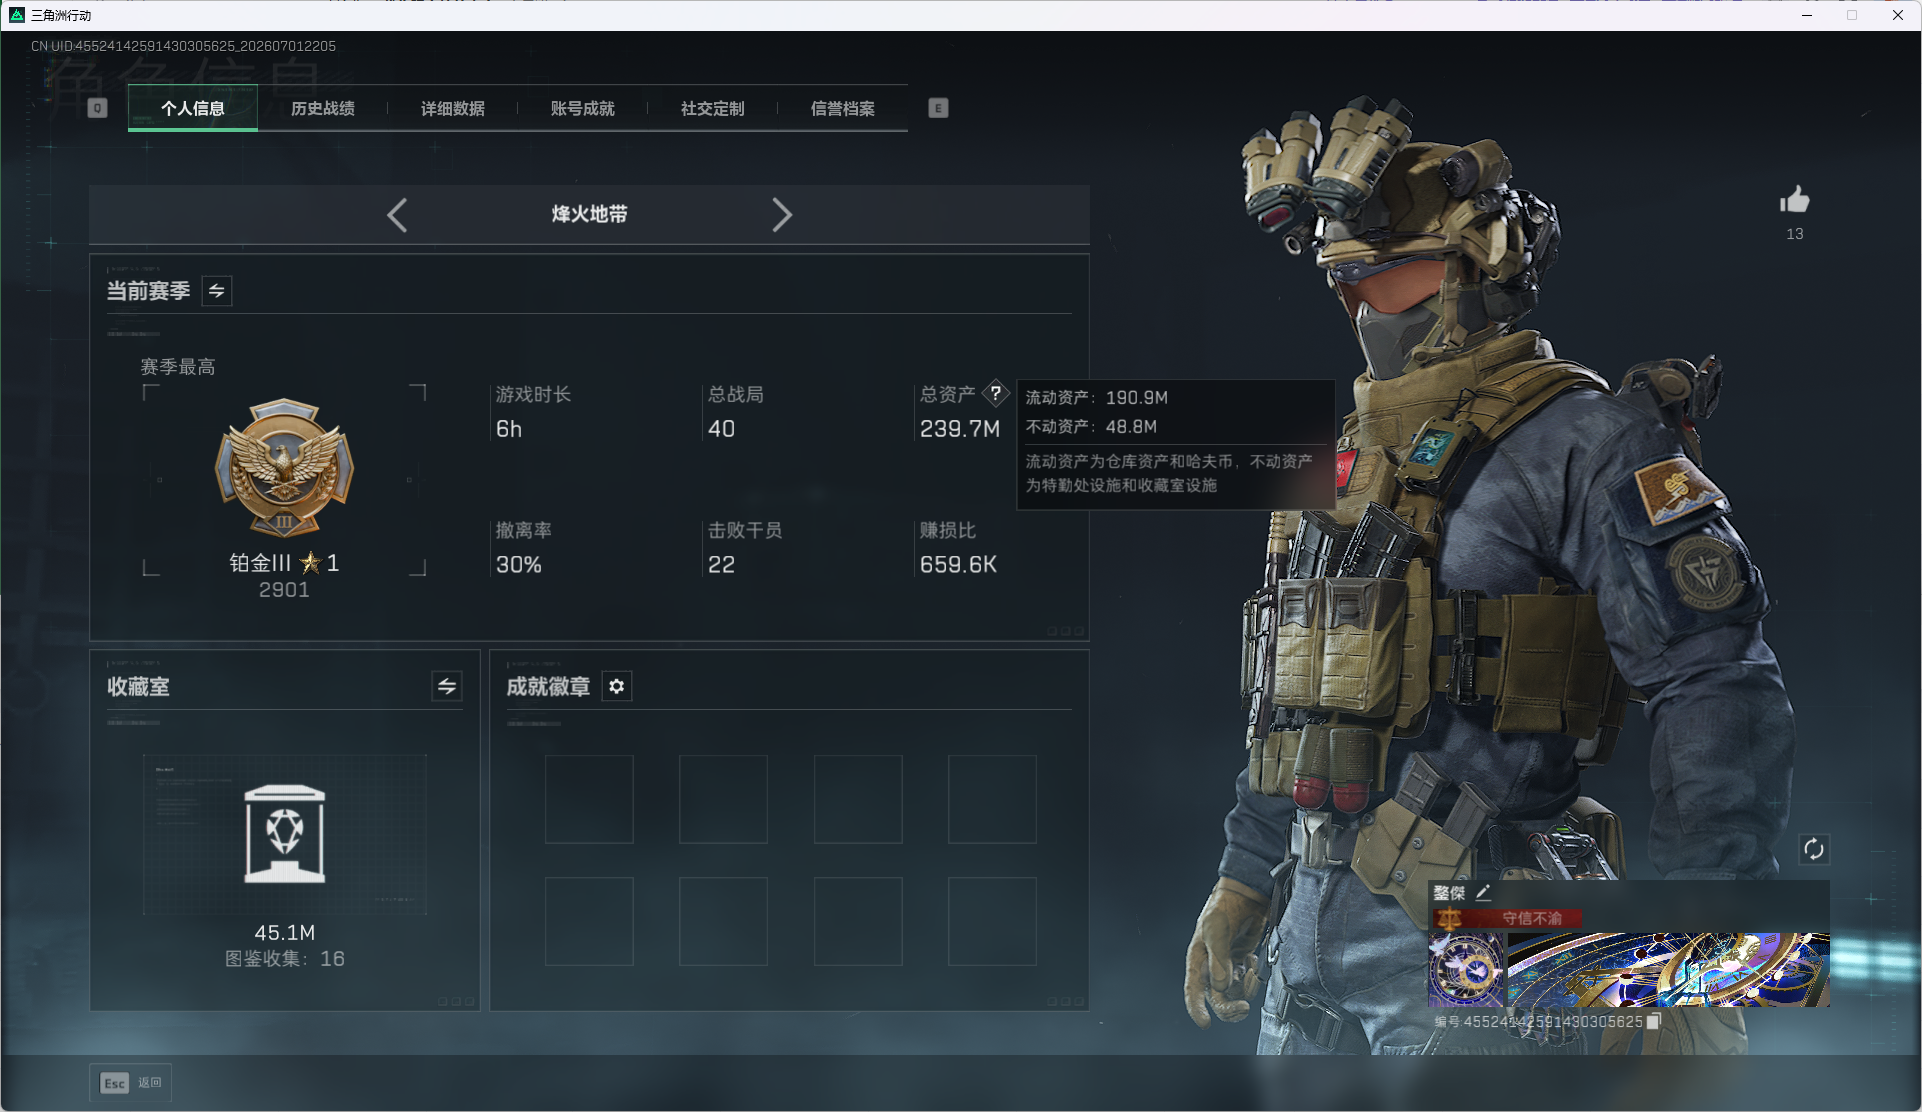Screen dimensions: 1922x1112
Task: Click the 2901 rank score
Action: coord(285,590)
